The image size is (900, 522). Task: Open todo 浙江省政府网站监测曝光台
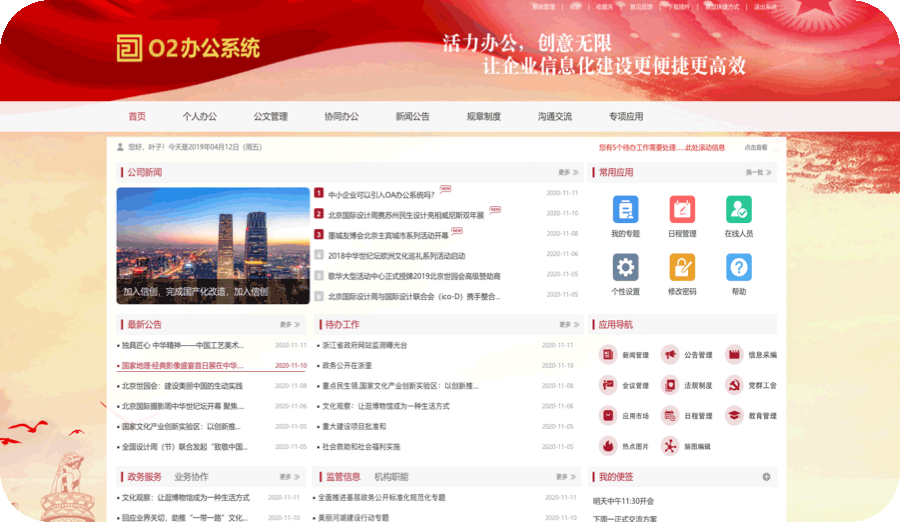(364, 345)
